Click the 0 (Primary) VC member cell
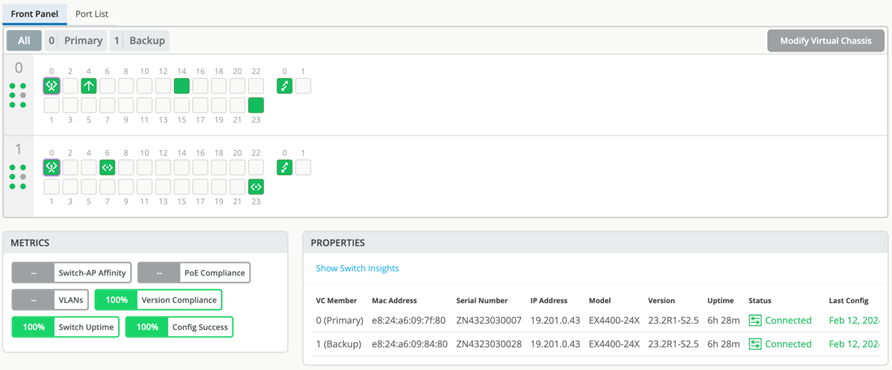This screenshot has height=370, width=892. point(340,320)
